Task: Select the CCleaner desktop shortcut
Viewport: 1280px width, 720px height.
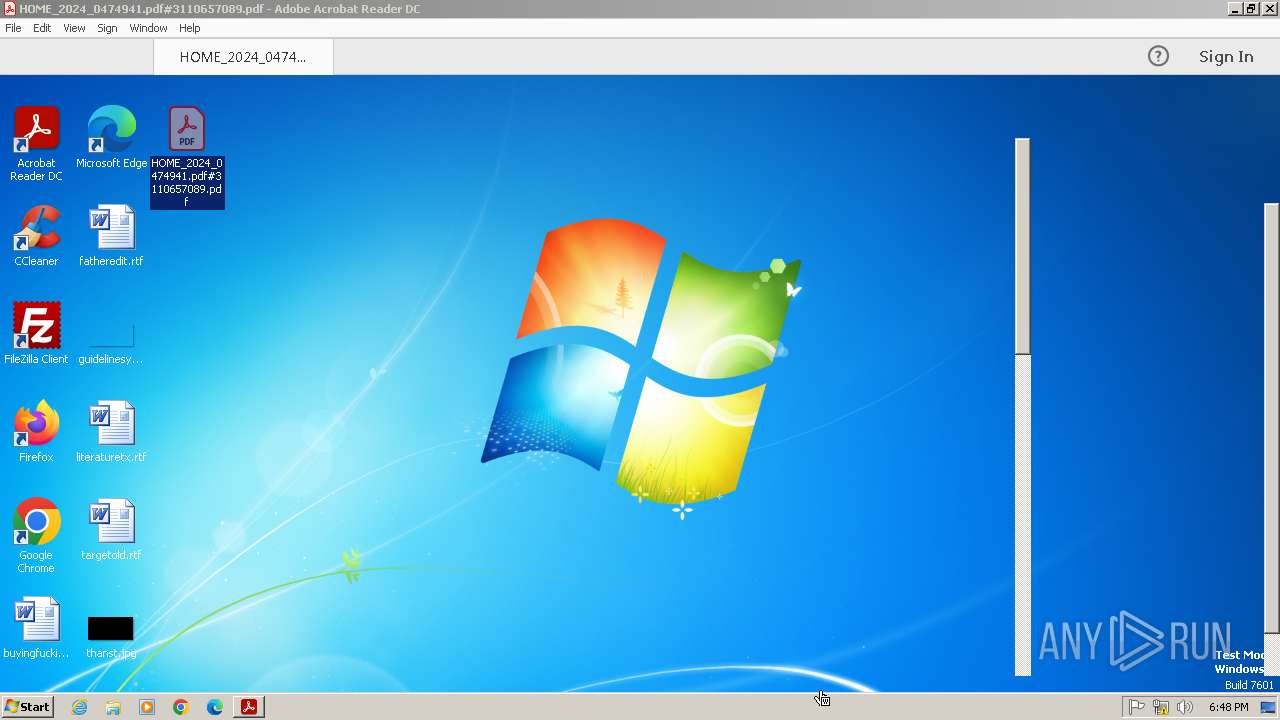Action: tap(36, 236)
